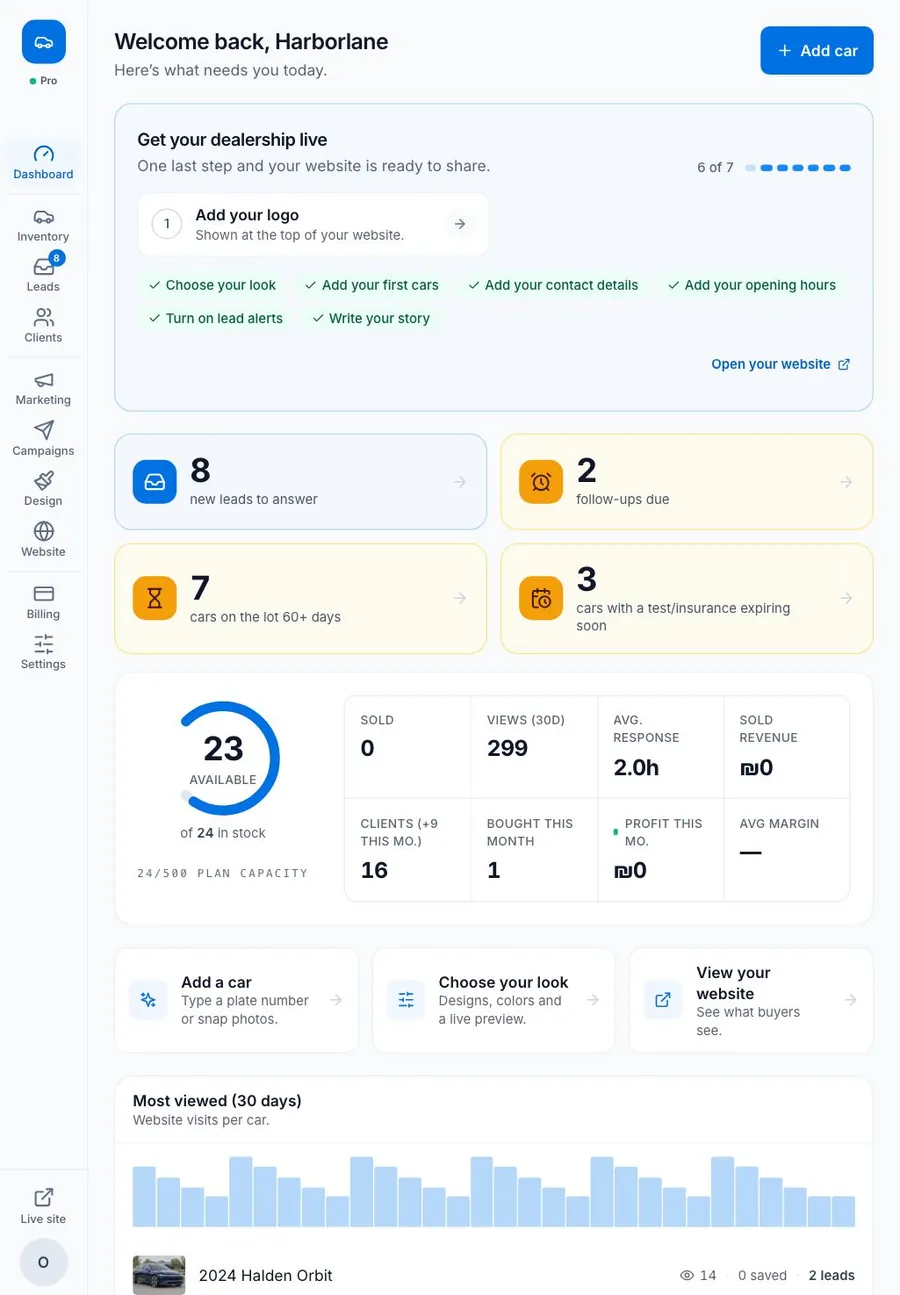
Task: Open the Clients people icon
Action: (x=43, y=318)
